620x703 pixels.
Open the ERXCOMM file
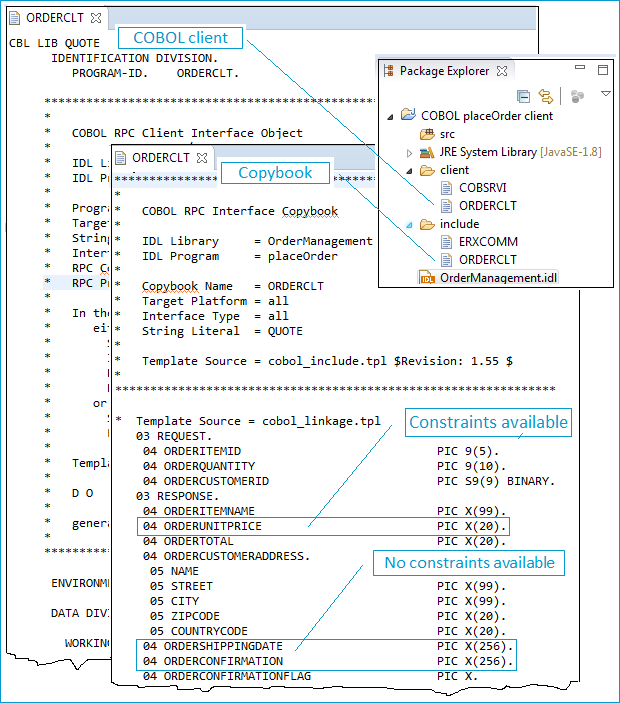(x=488, y=242)
